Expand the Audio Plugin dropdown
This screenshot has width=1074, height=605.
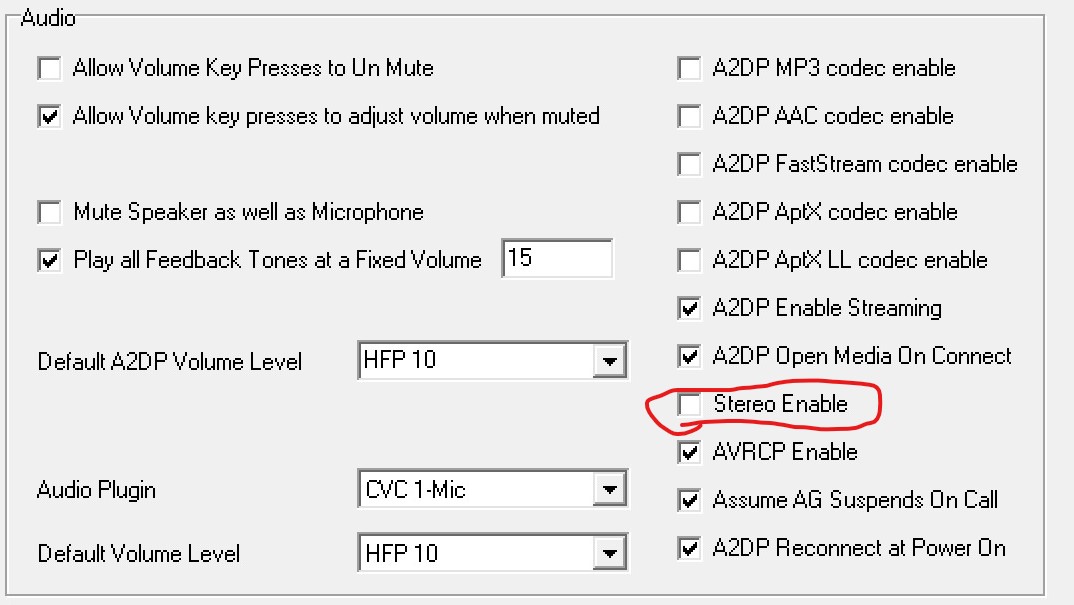point(607,490)
